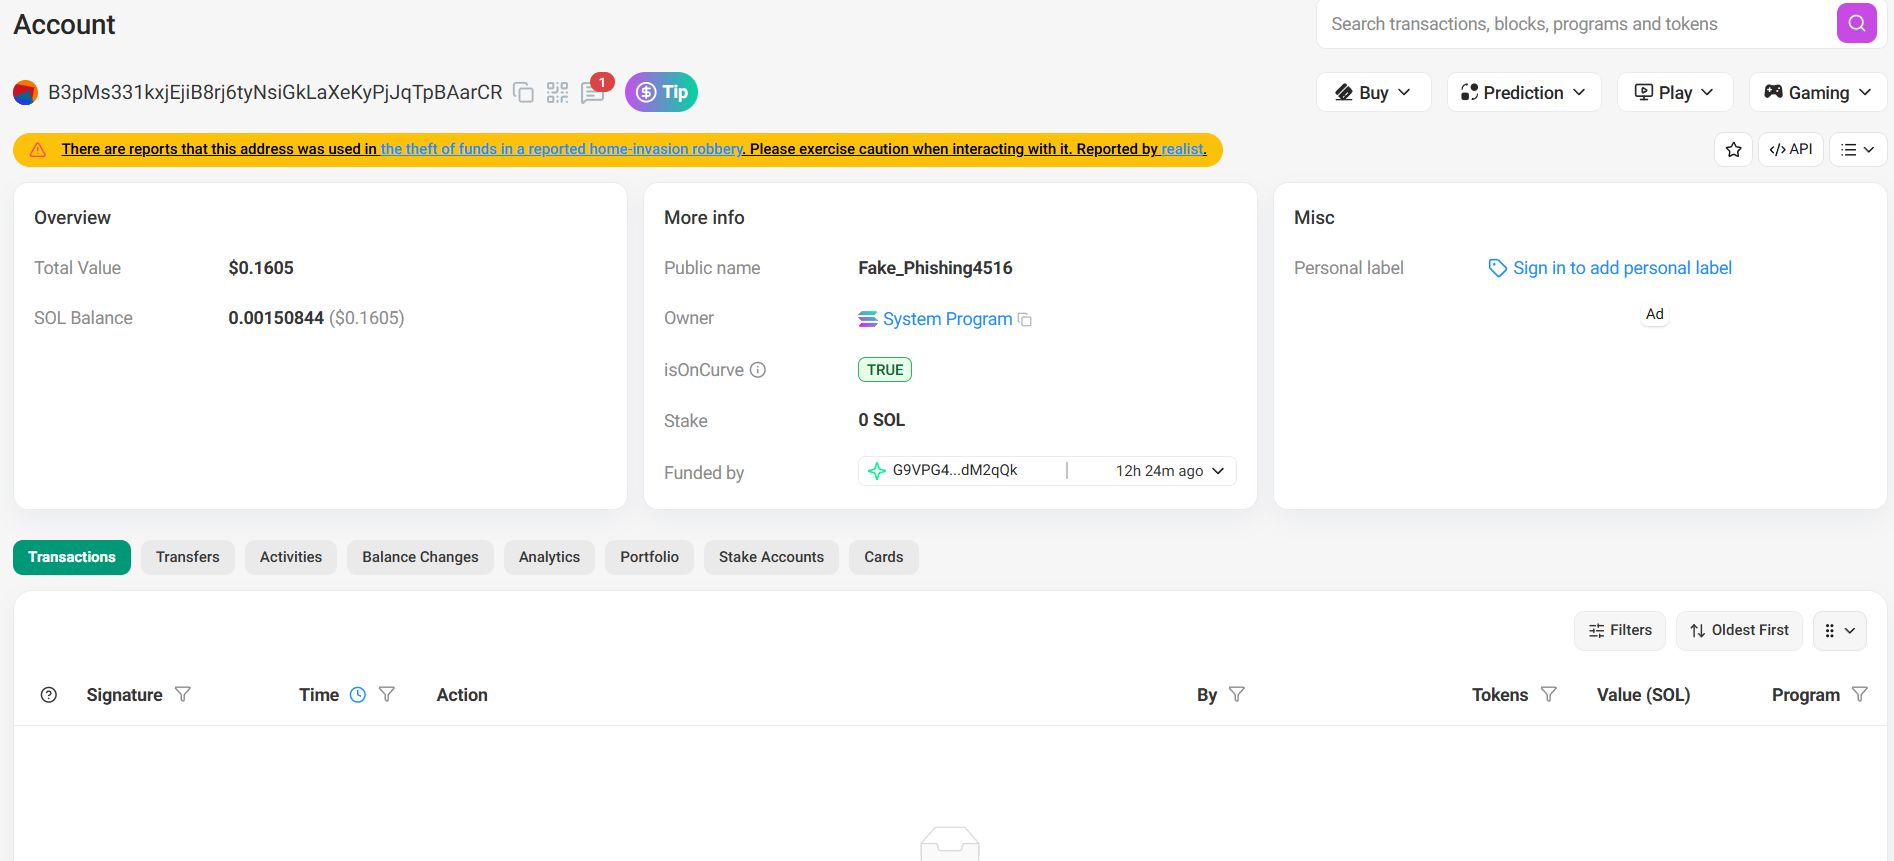
Task: Open the home-invasion robbery report link
Action: [562, 149]
